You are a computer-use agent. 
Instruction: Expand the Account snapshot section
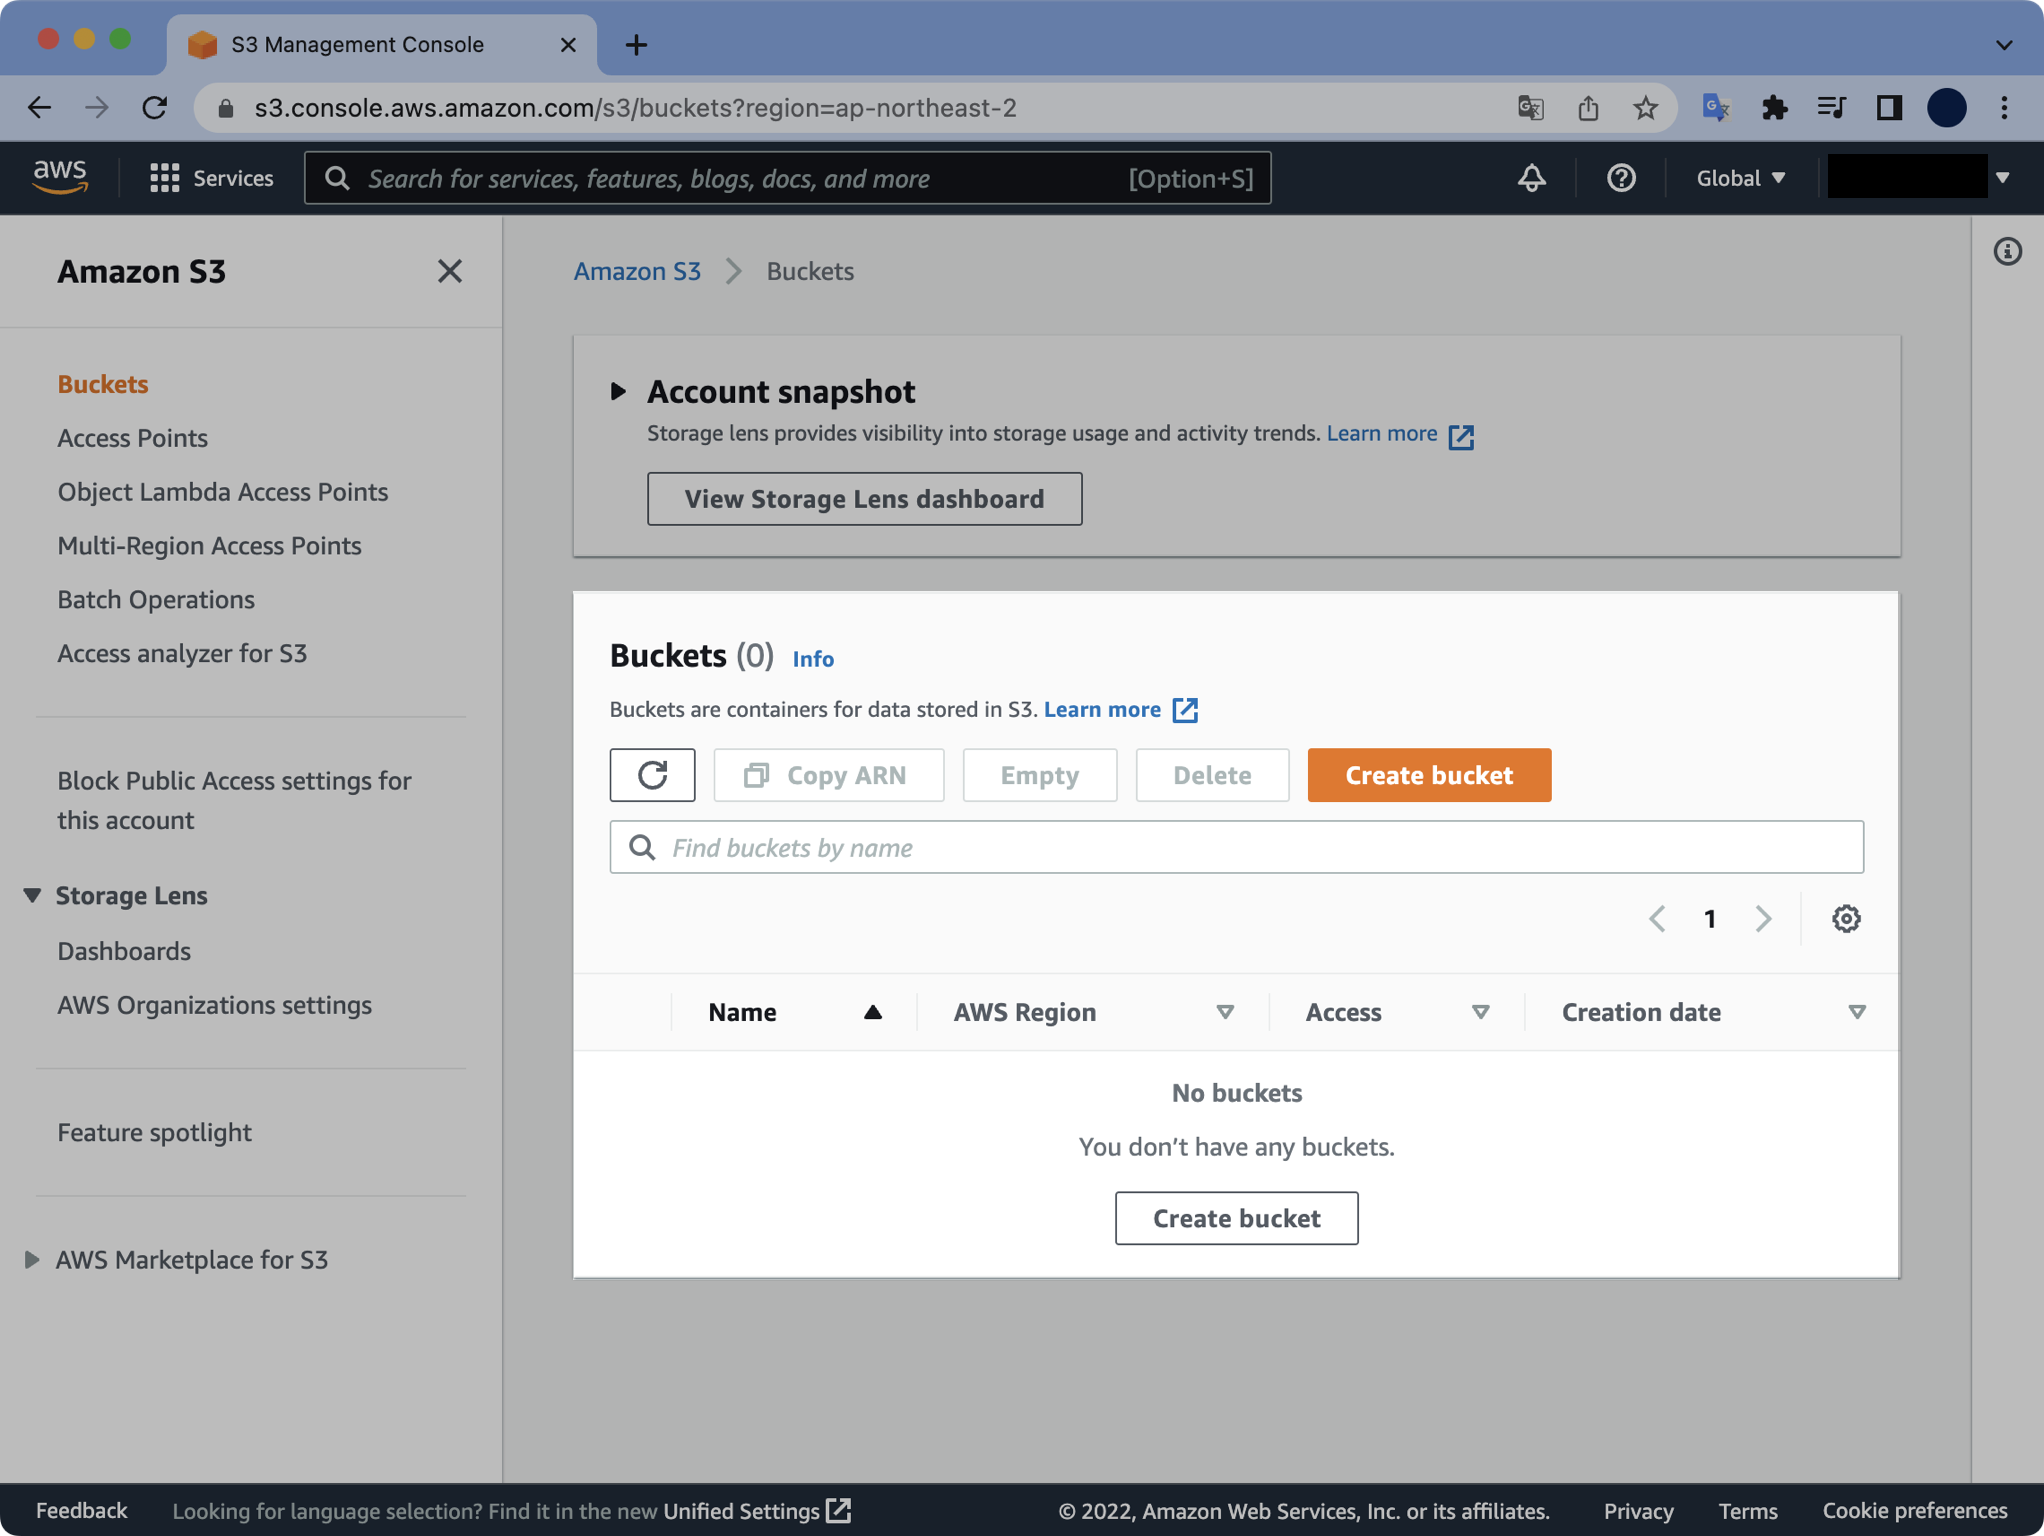coord(618,392)
